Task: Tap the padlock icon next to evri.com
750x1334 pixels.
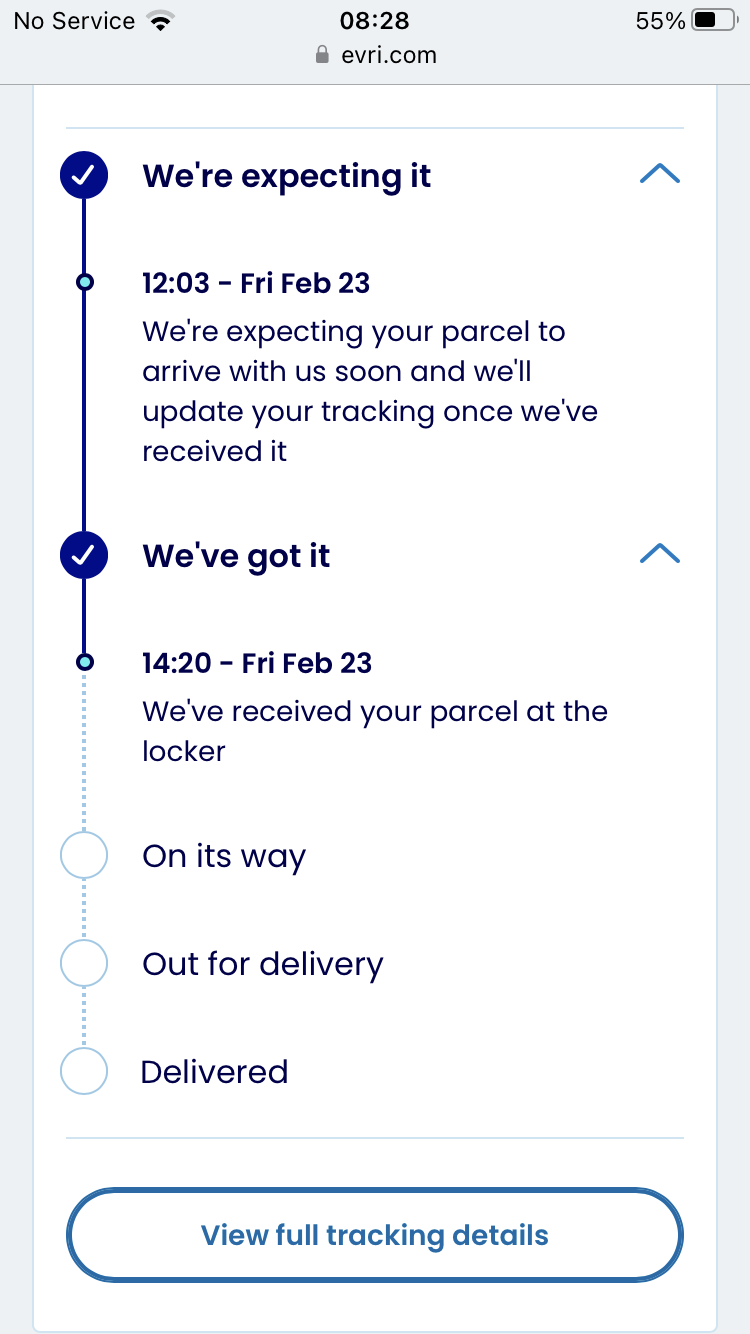Action: pos(322,55)
